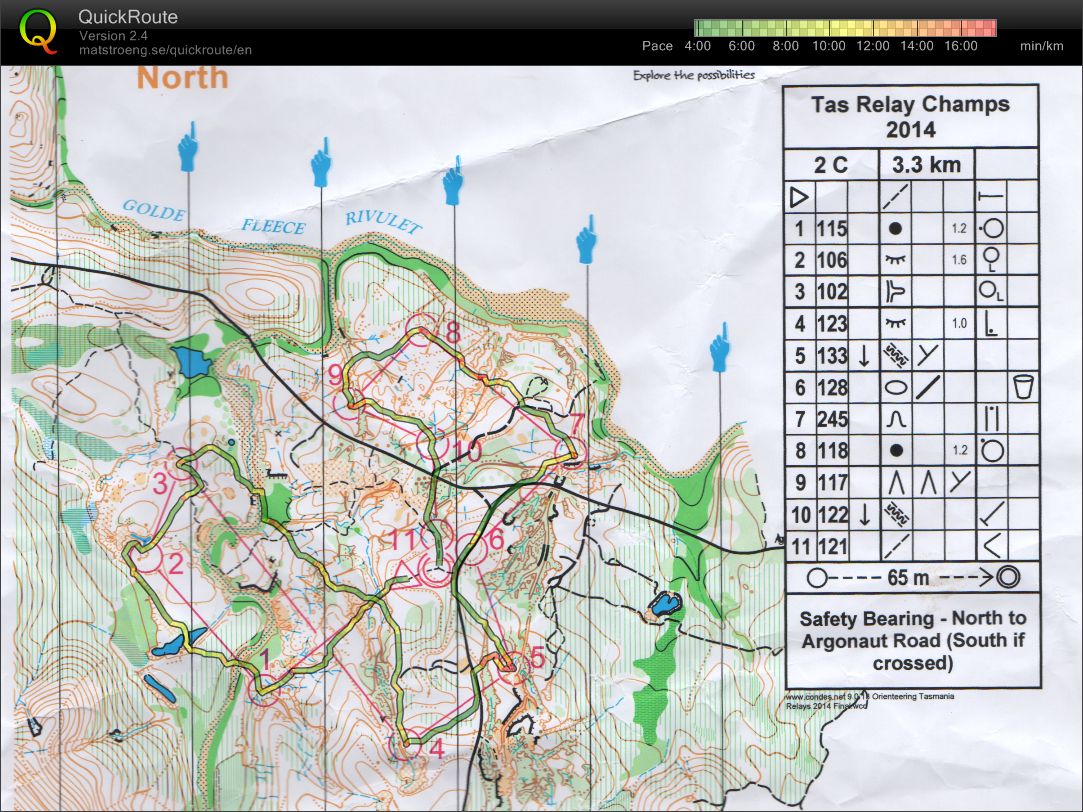Click the finish double circle on the map

(436, 572)
